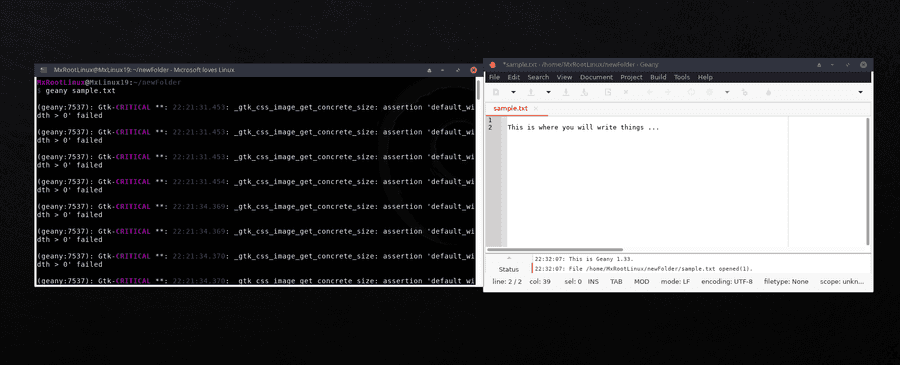Click the 'geany sample.txt' command in terminal

click(80, 91)
